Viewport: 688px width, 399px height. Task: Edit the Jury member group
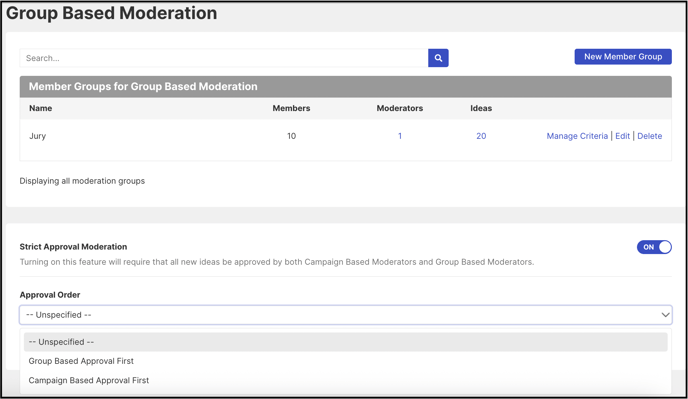coord(622,136)
